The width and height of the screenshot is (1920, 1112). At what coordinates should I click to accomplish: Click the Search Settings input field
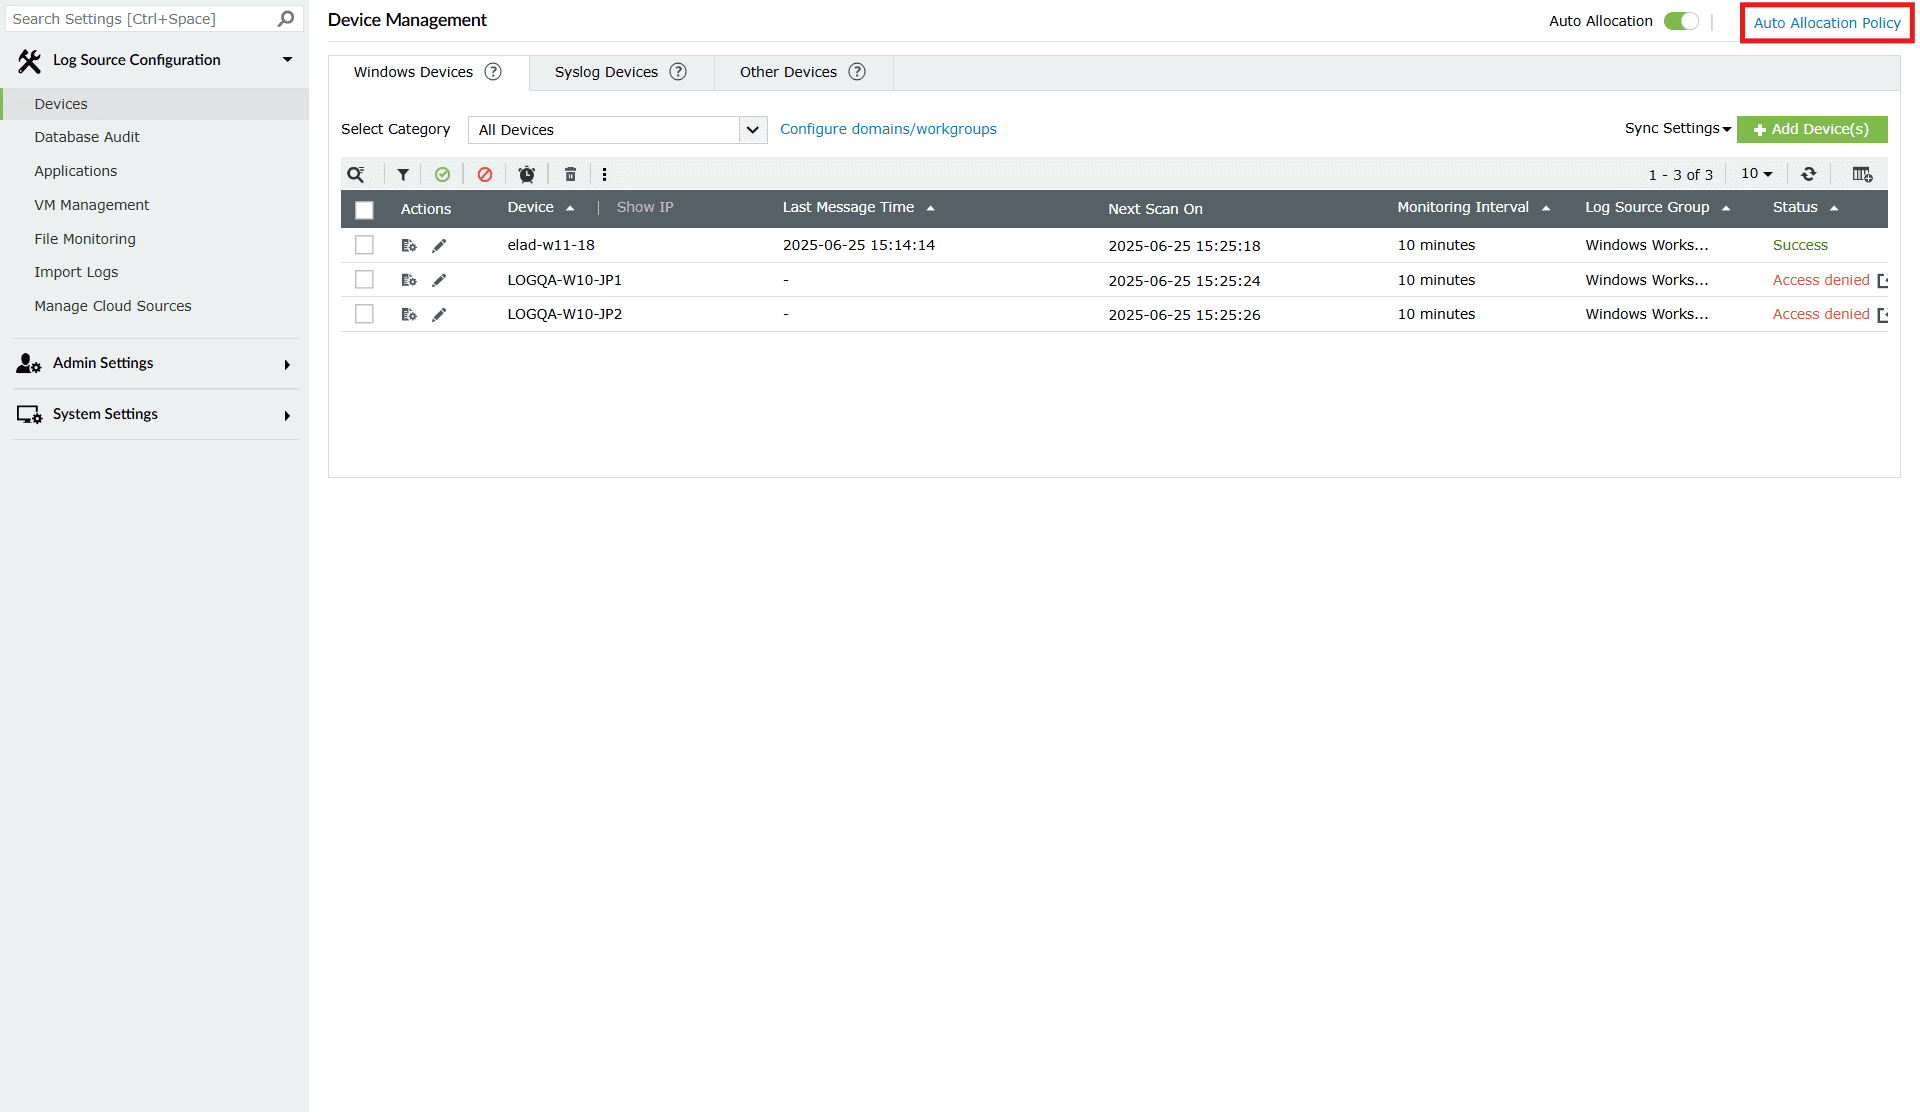(x=140, y=19)
